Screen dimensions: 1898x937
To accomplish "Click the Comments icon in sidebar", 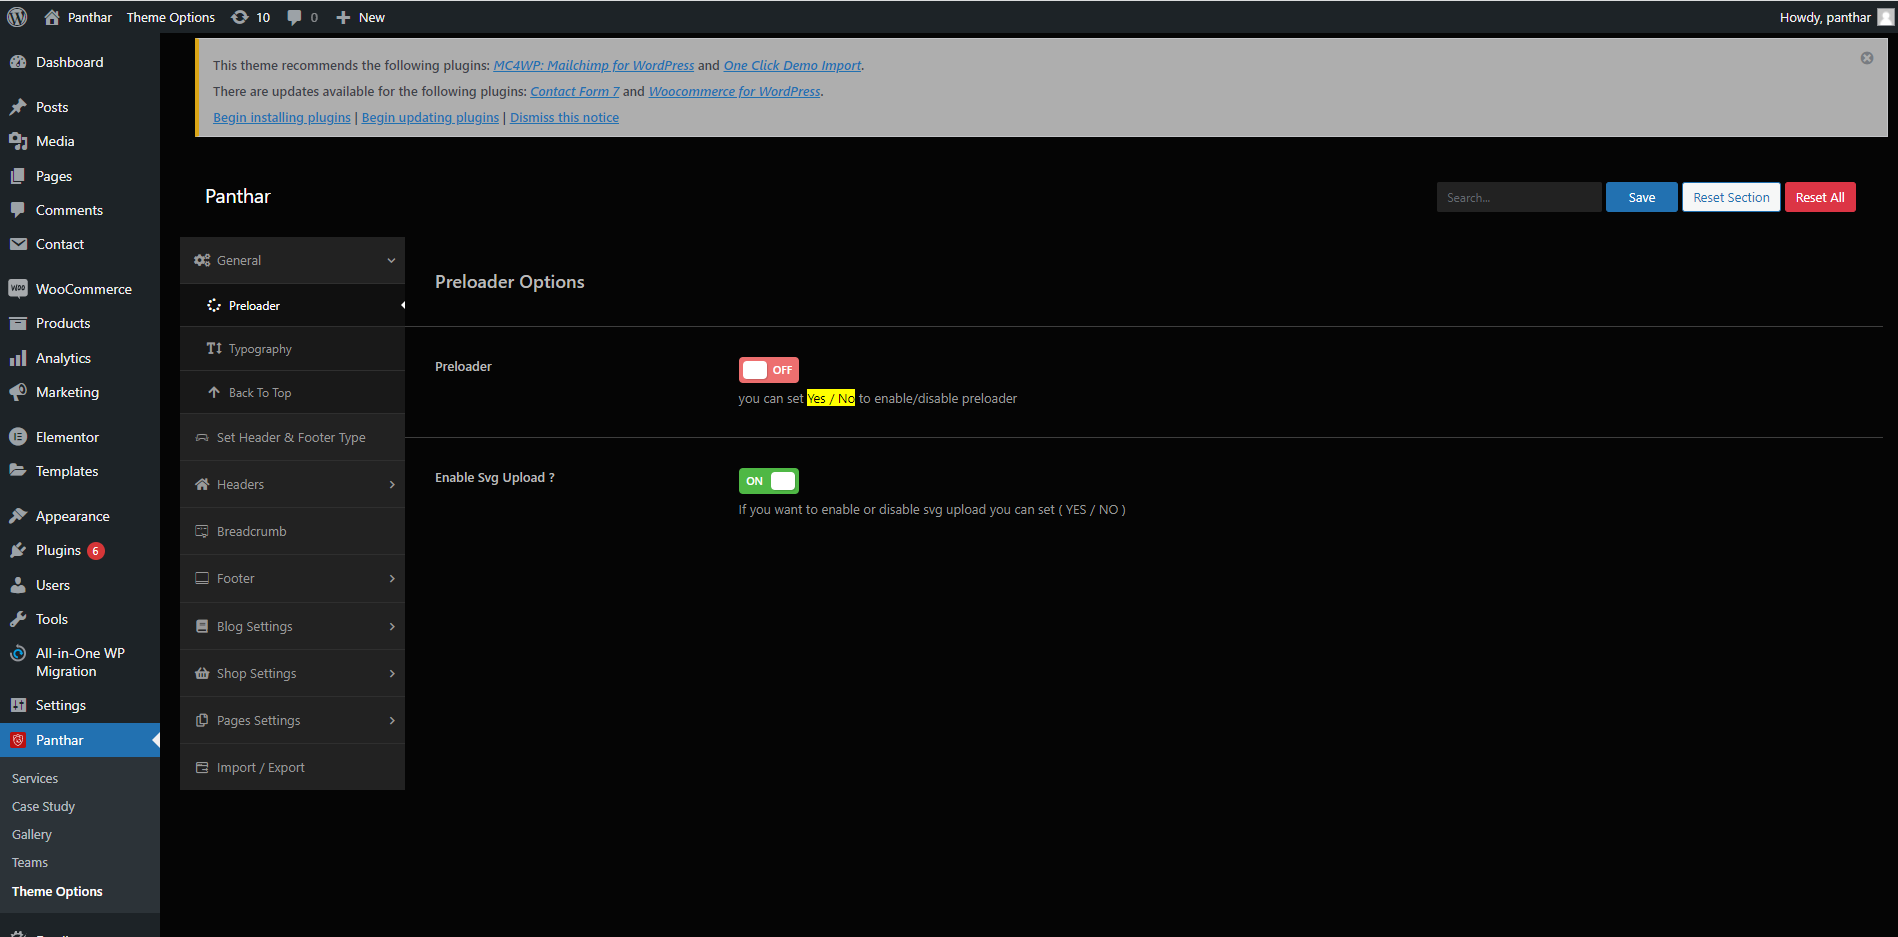I will pos(18,210).
